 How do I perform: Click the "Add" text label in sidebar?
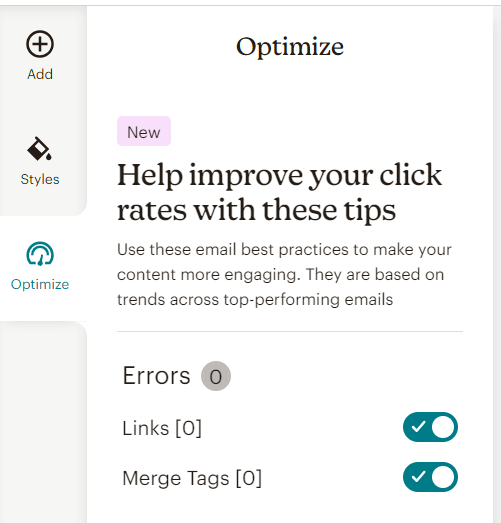(40, 74)
